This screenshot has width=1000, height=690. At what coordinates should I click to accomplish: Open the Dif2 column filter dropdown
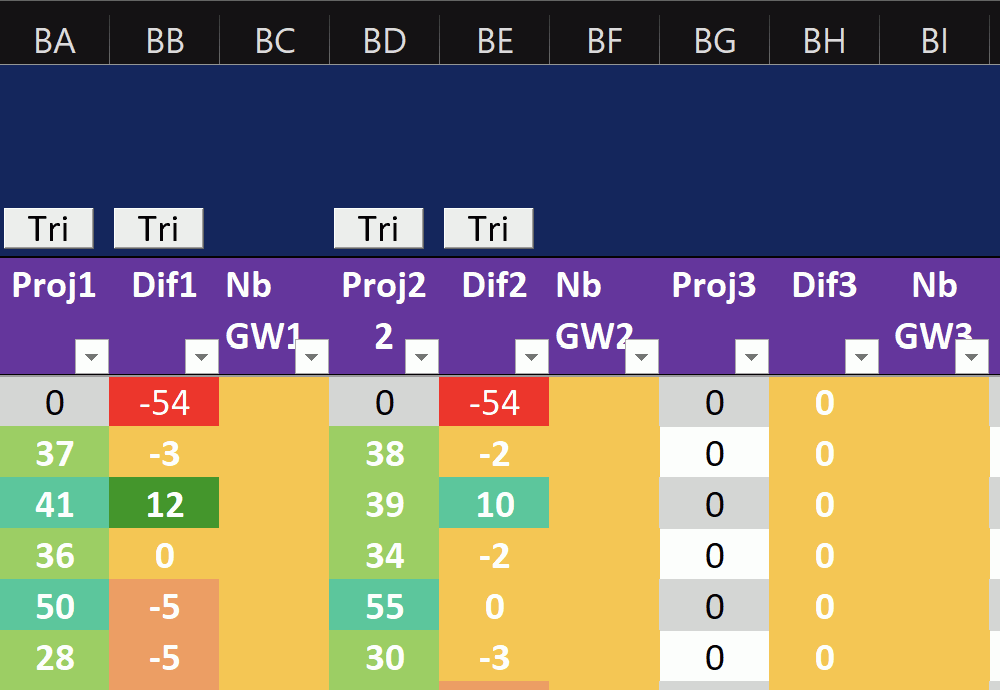coord(532,356)
